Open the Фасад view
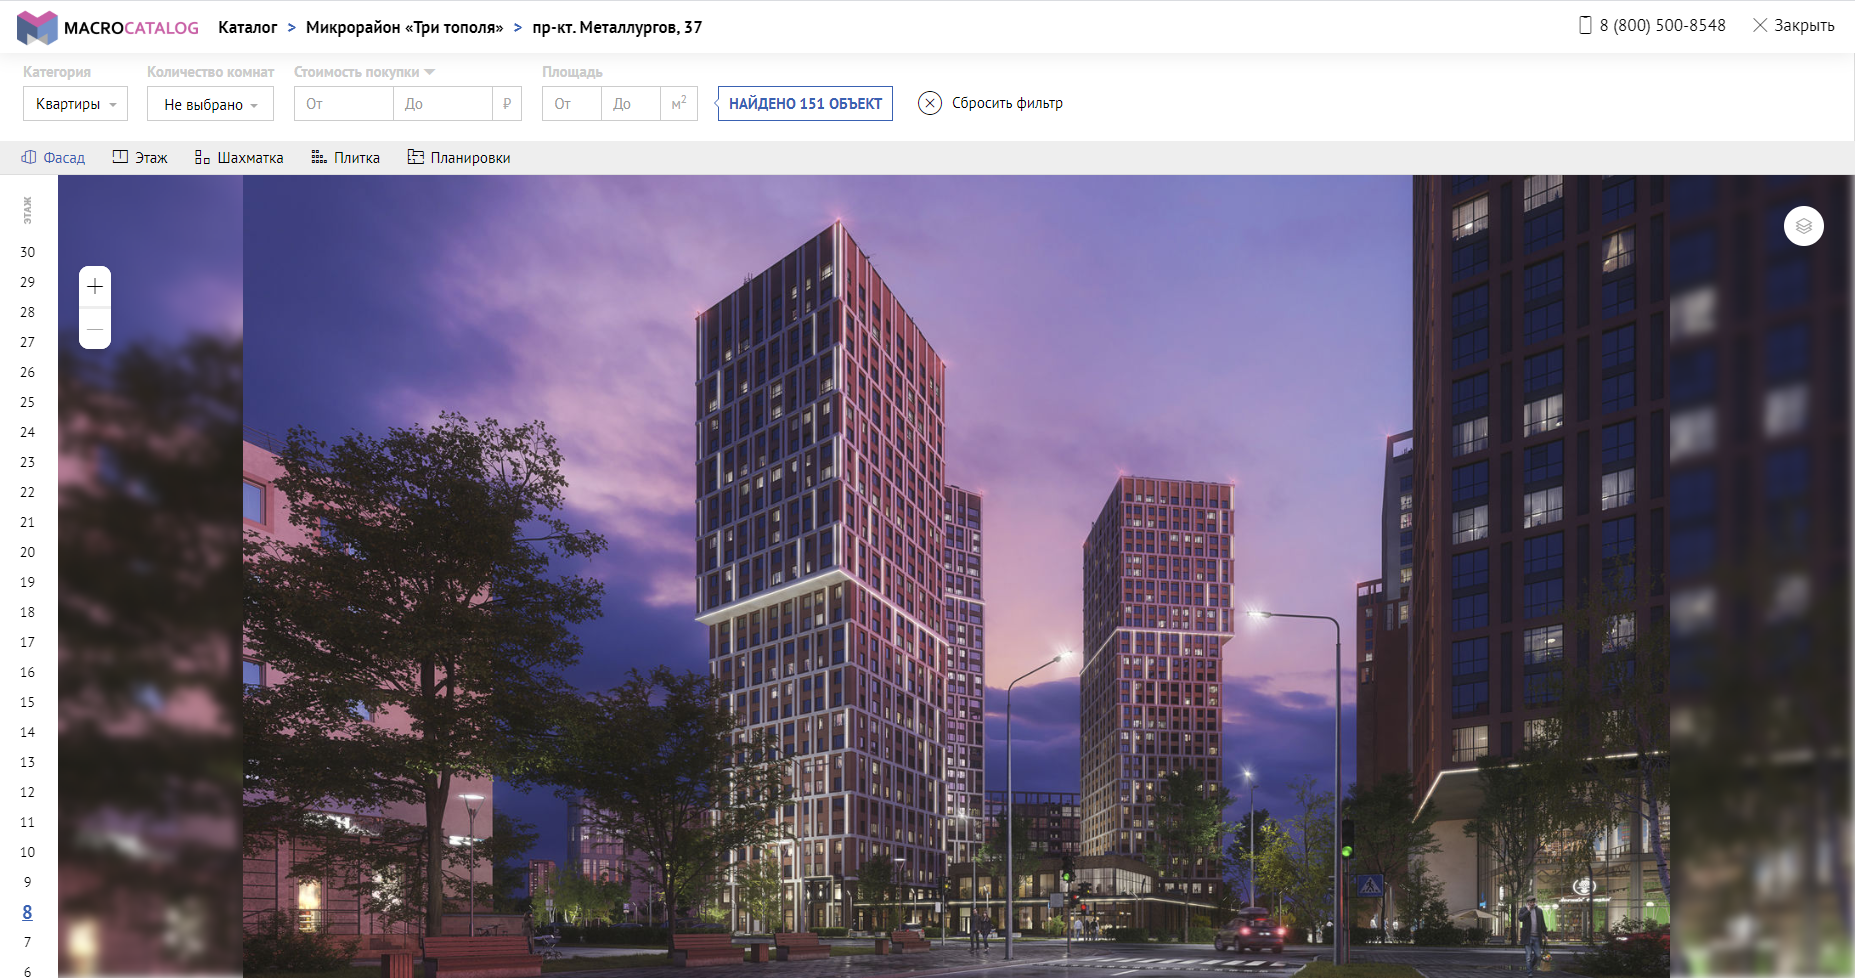This screenshot has width=1855, height=978. pyautogui.click(x=53, y=158)
